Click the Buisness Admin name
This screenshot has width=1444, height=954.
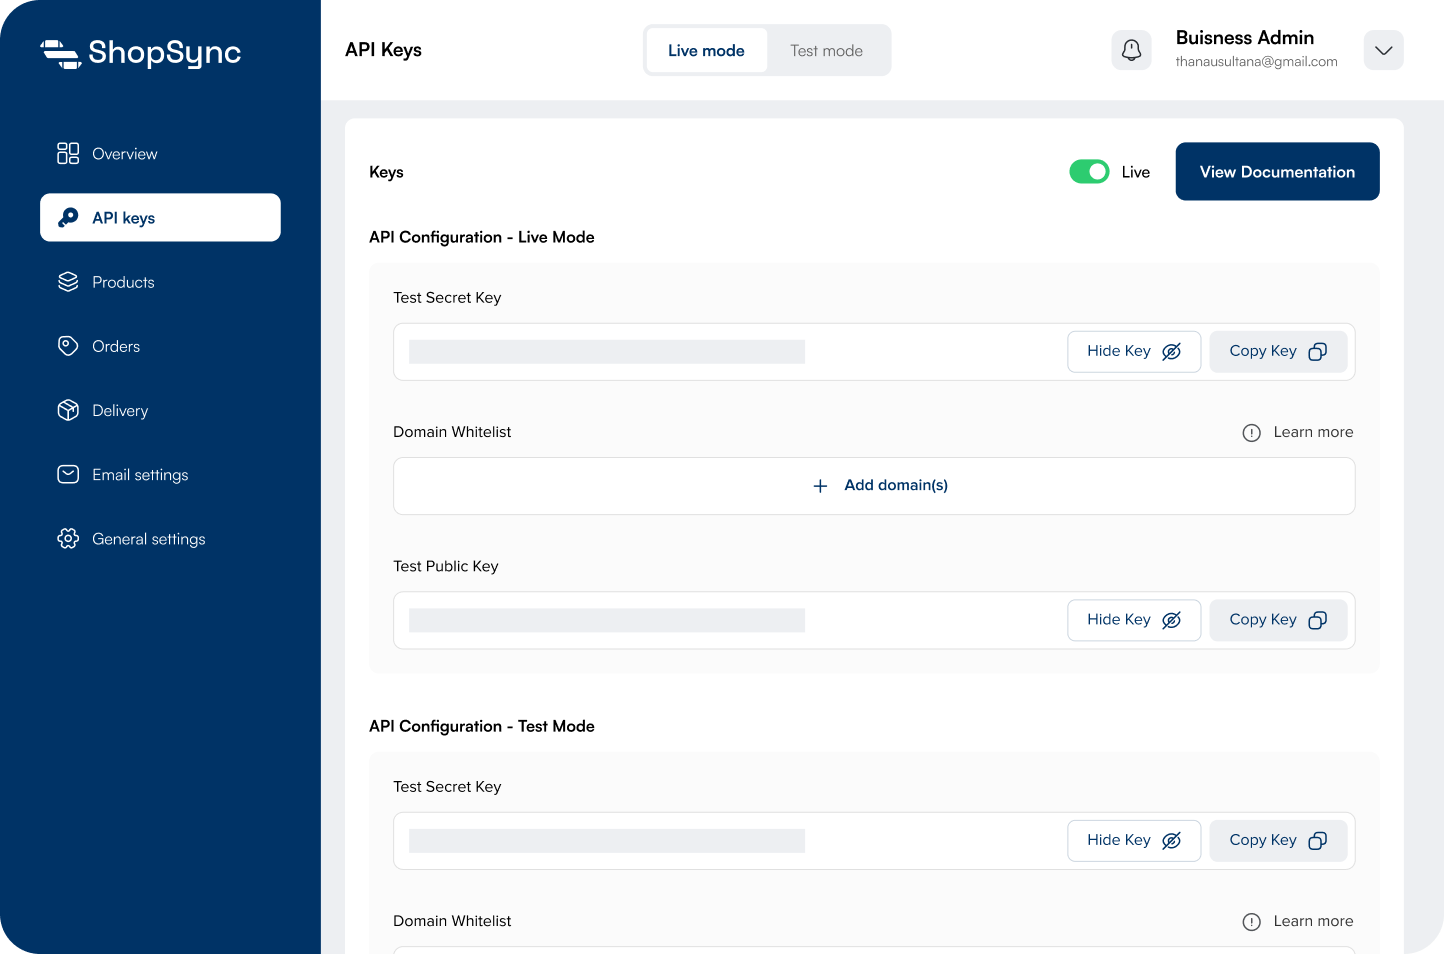coord(1245,38)
